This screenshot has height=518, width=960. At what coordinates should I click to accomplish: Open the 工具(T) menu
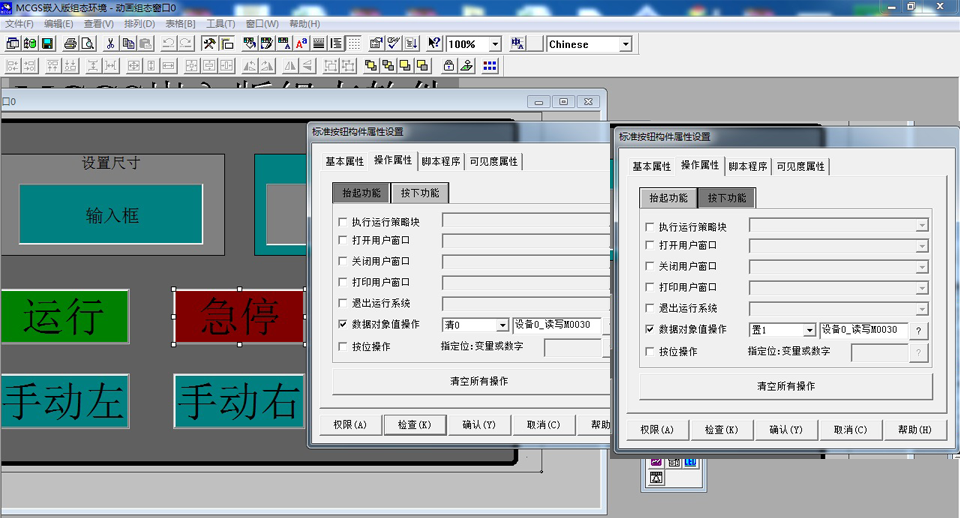220,23
